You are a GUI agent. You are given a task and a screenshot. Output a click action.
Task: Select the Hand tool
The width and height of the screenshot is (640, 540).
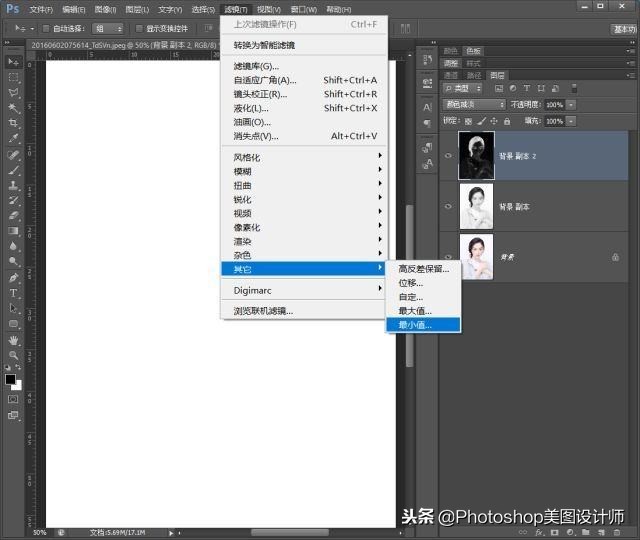(x=13, y=340)
